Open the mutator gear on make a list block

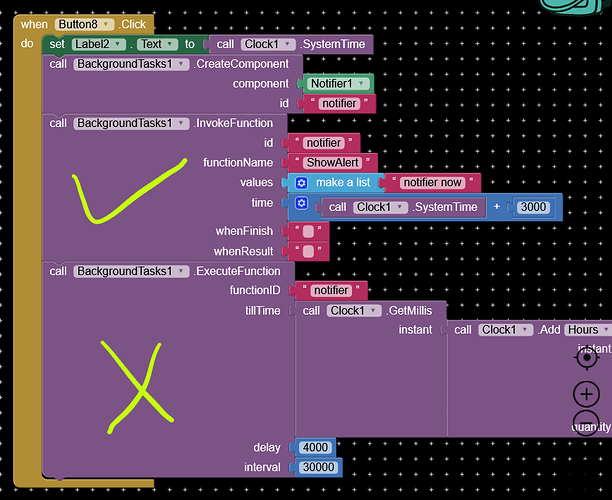[x=301, y=183]
